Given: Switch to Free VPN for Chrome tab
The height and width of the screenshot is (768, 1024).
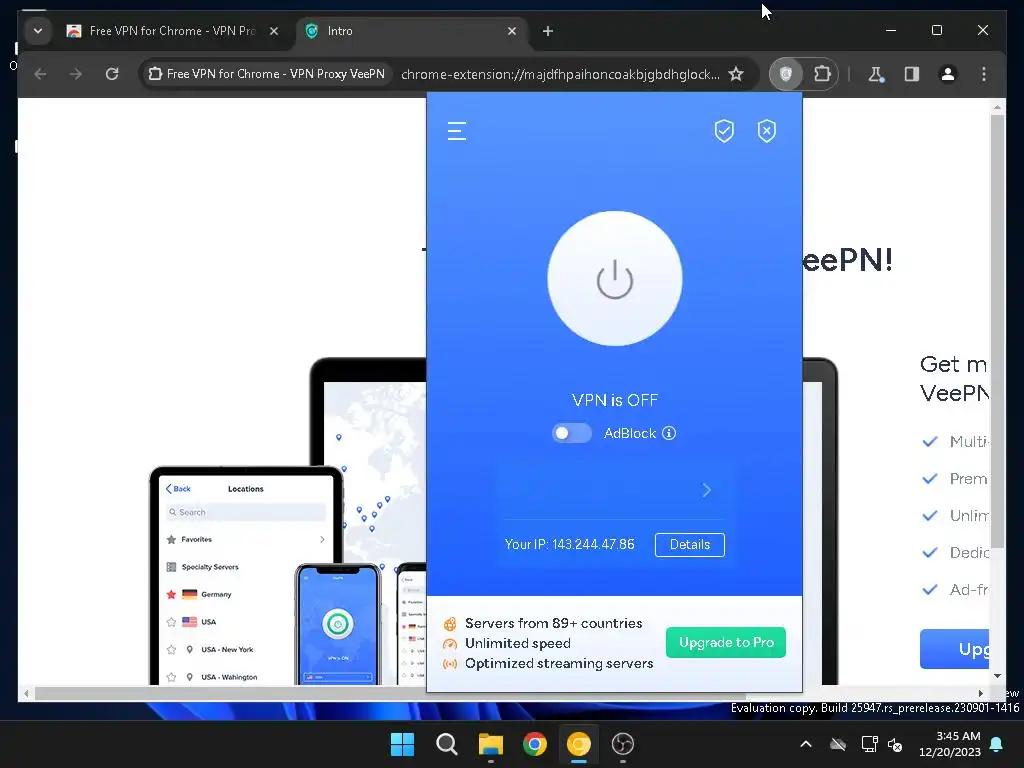Looking at the screenshot, I should pyautogui.click(x=172, y=31).
